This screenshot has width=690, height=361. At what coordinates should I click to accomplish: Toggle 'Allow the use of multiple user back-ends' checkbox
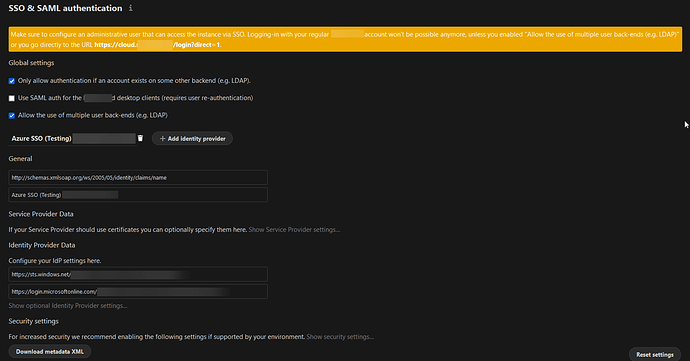(12, 115)
